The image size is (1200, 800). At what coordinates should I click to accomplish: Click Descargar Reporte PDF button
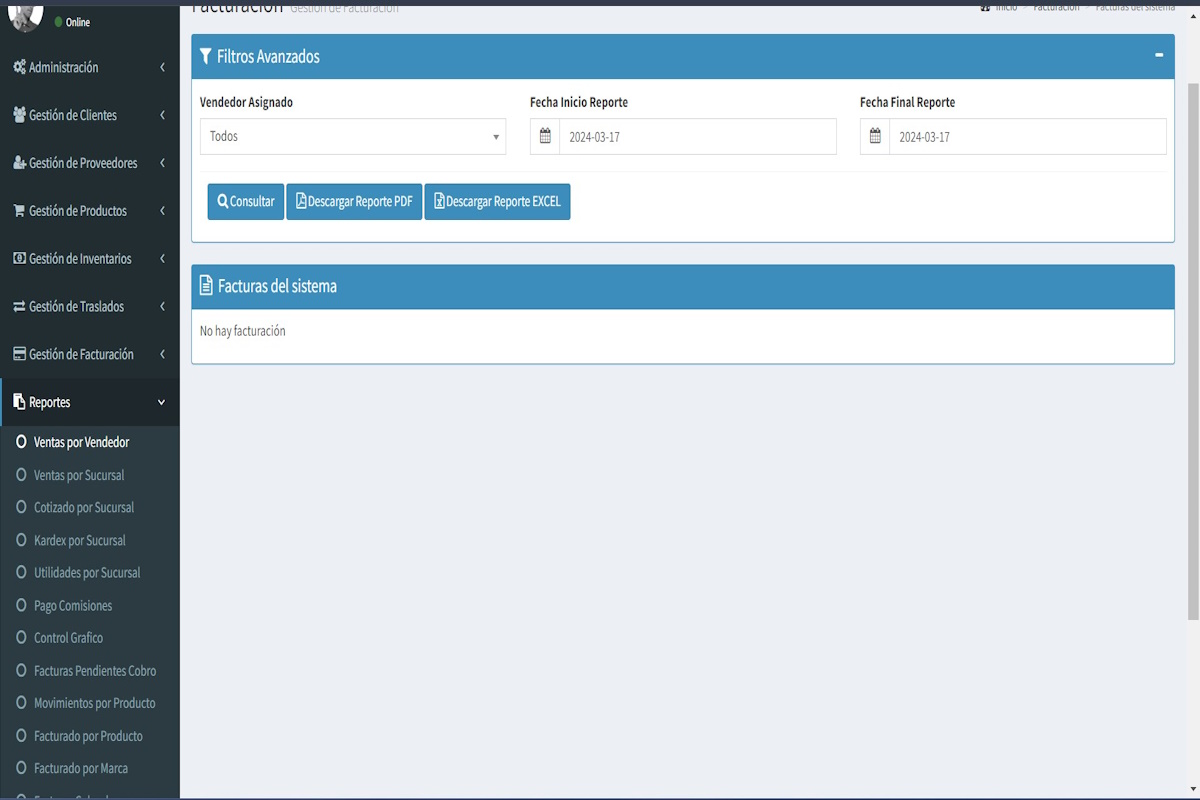pos(354,202)
